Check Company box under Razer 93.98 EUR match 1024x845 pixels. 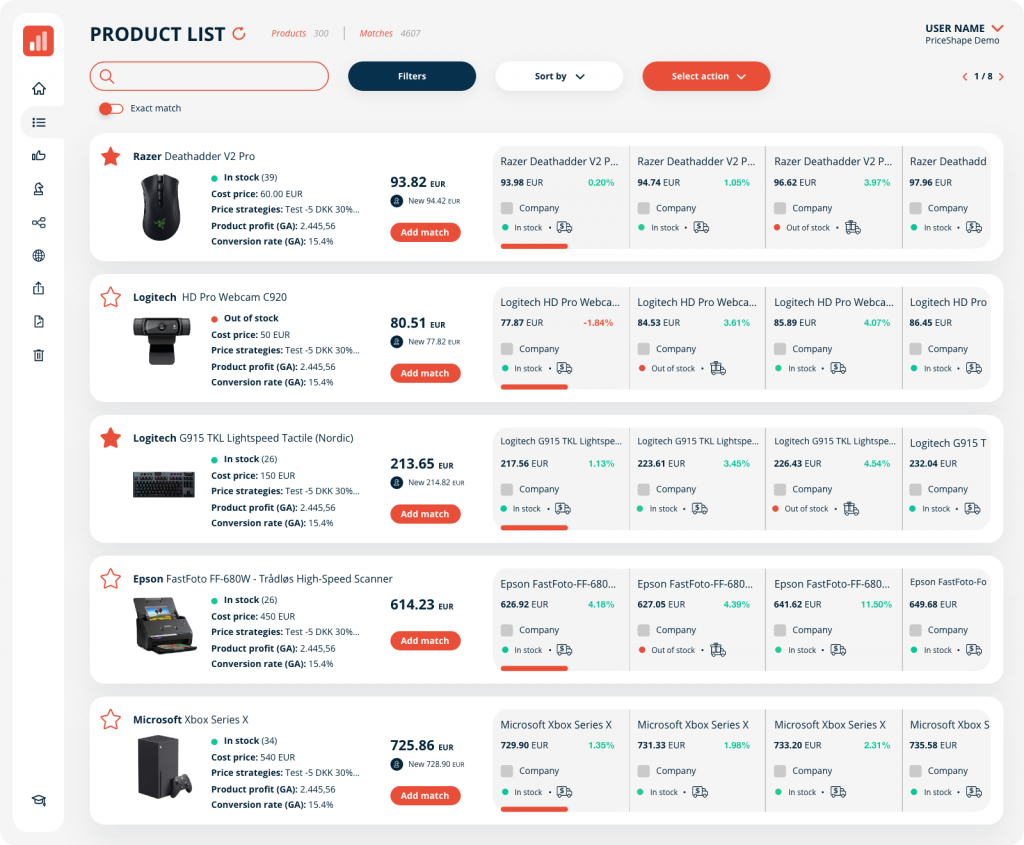click(x=507, y=208)
